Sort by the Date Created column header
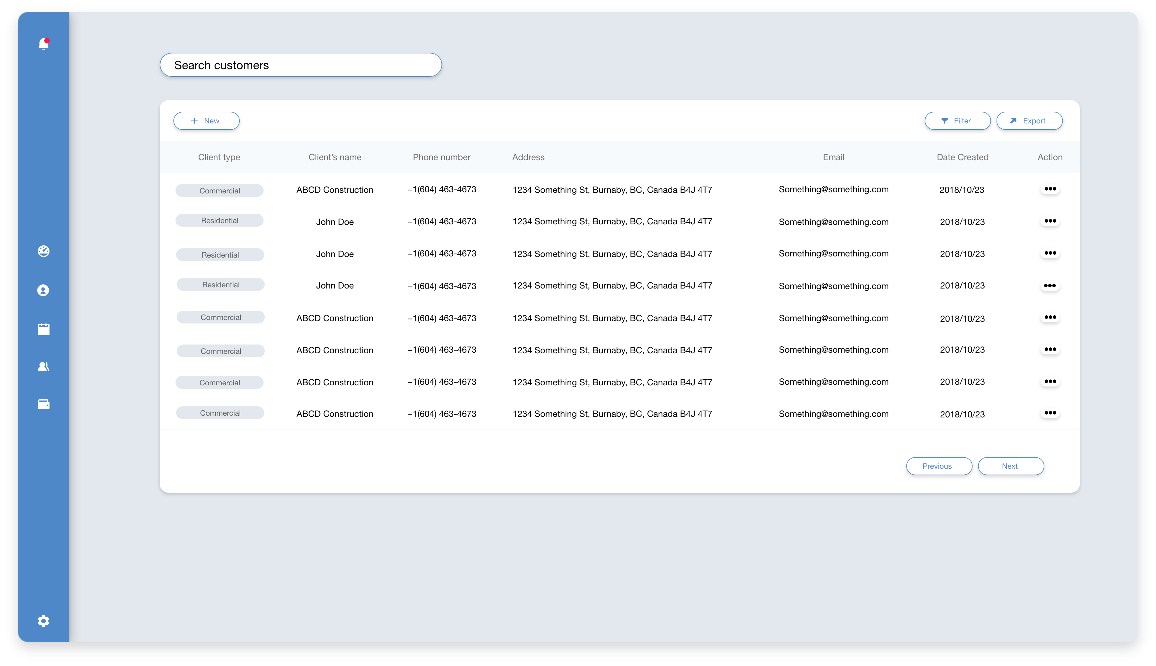The width and height of the screenshot is (1156, 666). tap(962, 157)
